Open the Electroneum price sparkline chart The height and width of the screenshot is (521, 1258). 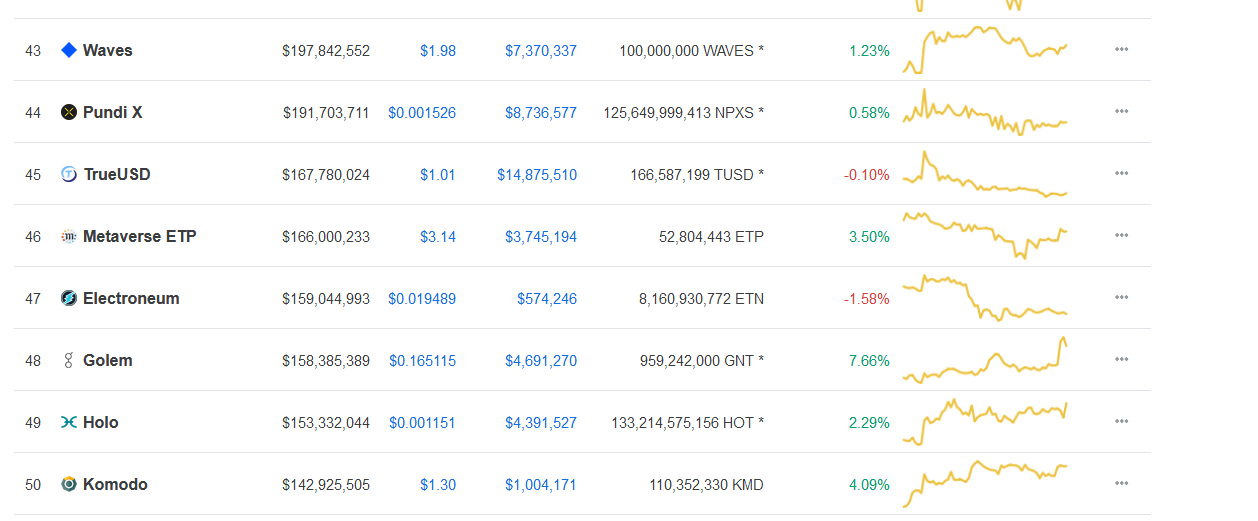click(x=985, y=298)
